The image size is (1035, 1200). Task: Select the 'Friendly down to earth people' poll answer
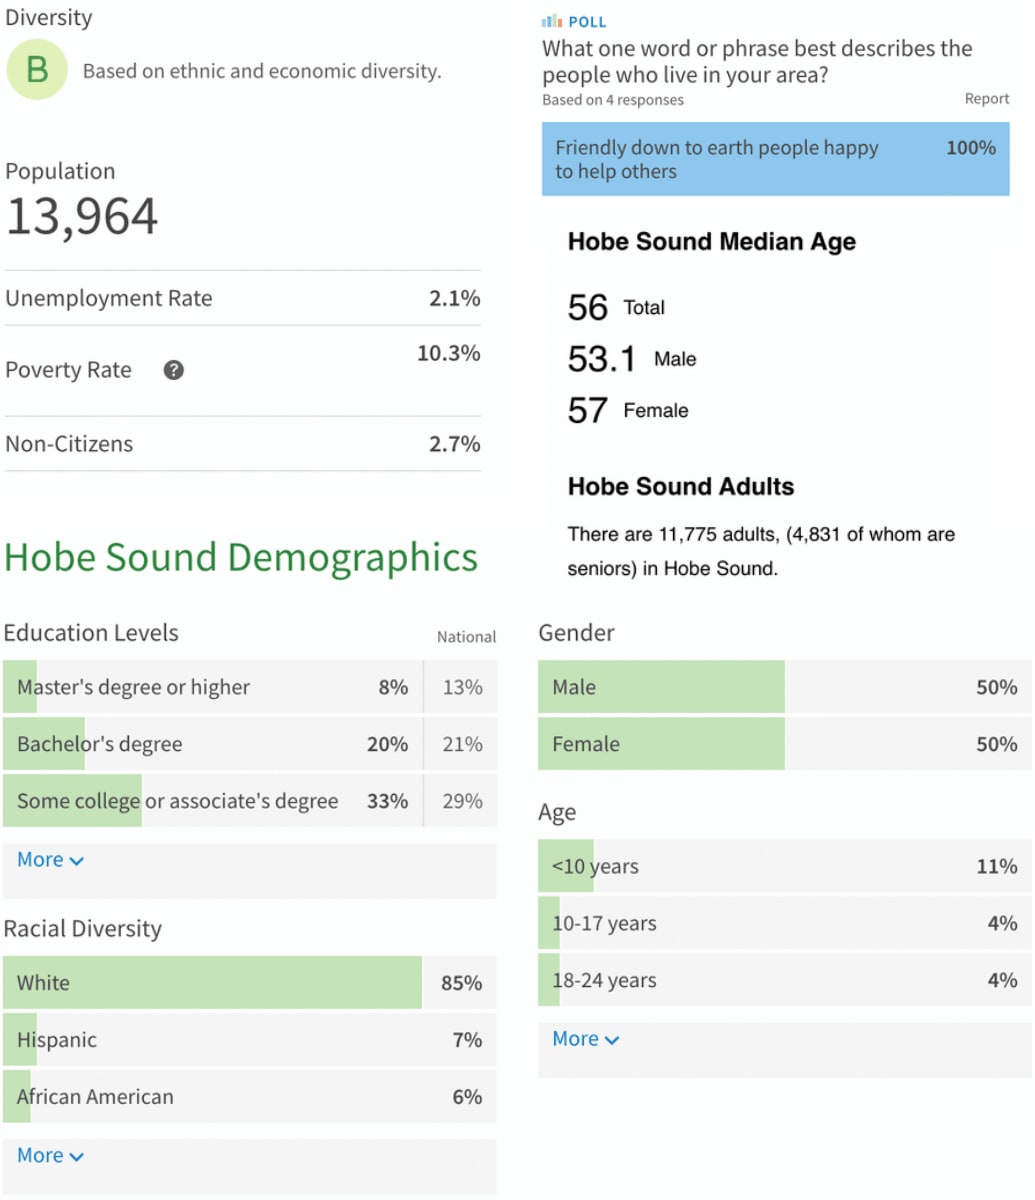click(x=775, y=160)
